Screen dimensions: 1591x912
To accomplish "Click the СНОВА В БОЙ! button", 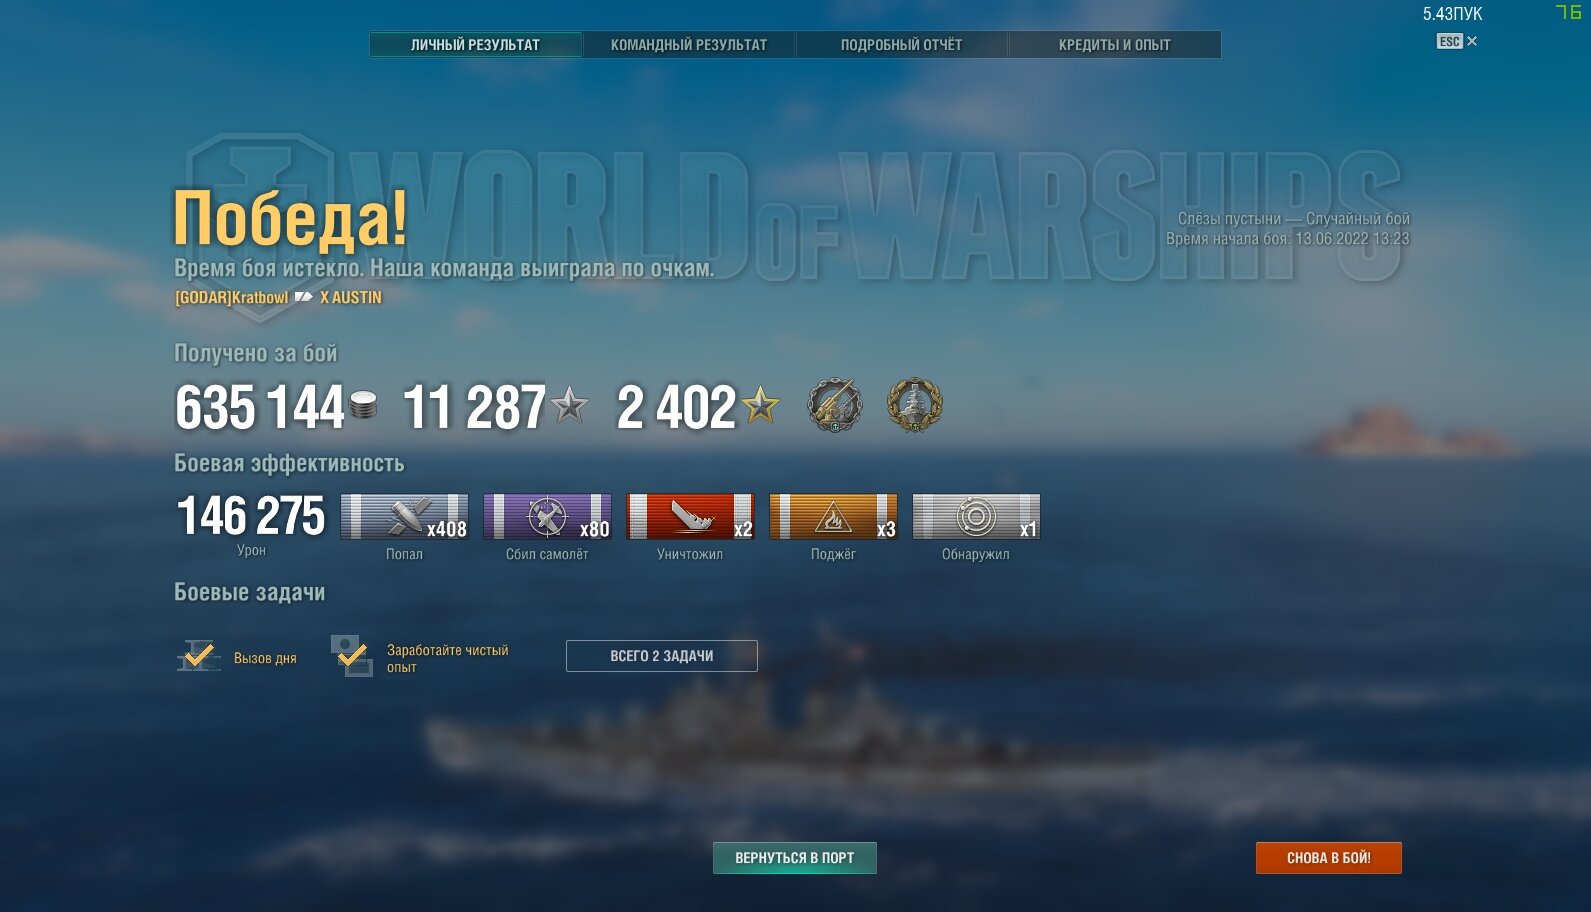I will [1329, 858].
